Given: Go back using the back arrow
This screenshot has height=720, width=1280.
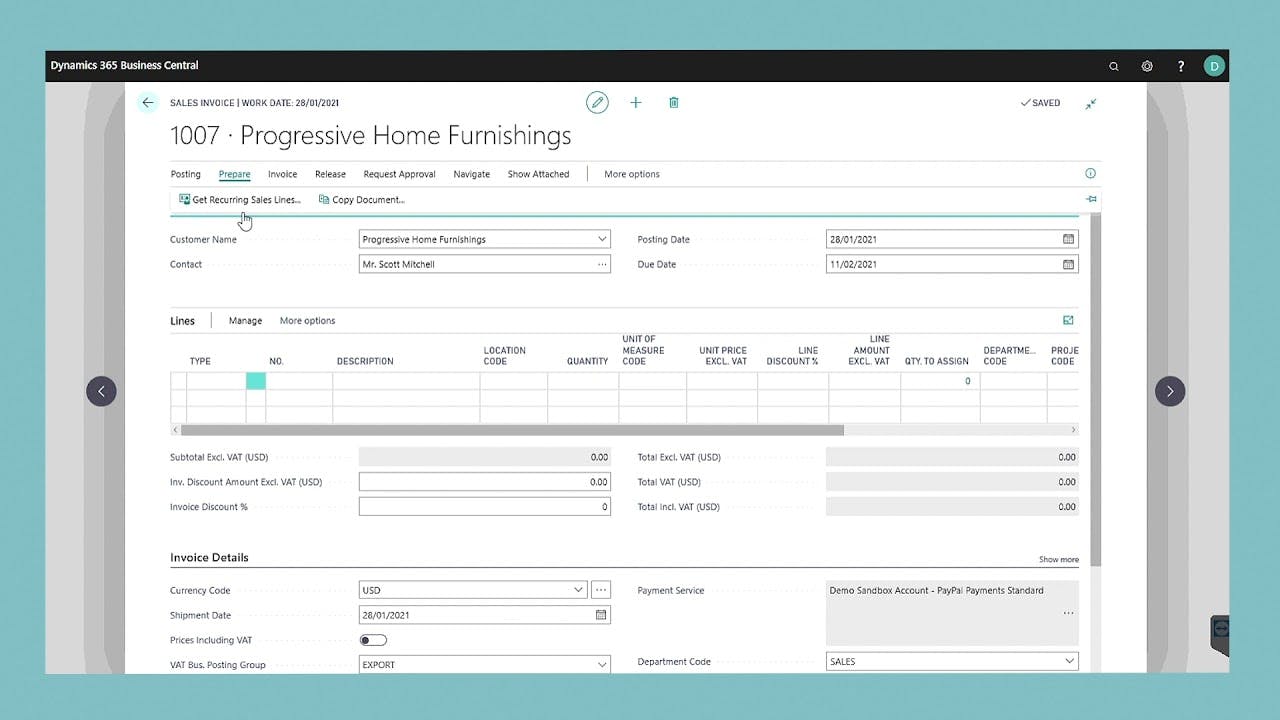Looking at the screenshot, I should pyautogui.click(x=147, y=102).
